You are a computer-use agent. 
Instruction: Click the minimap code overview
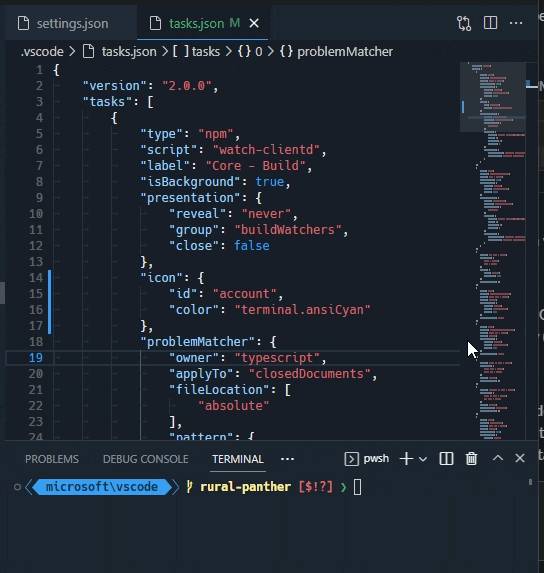pos(493,250)
